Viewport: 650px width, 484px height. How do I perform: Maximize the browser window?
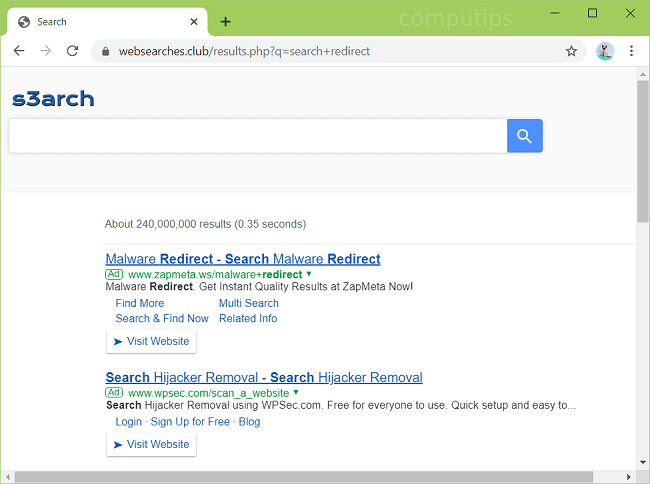[592, 13]
